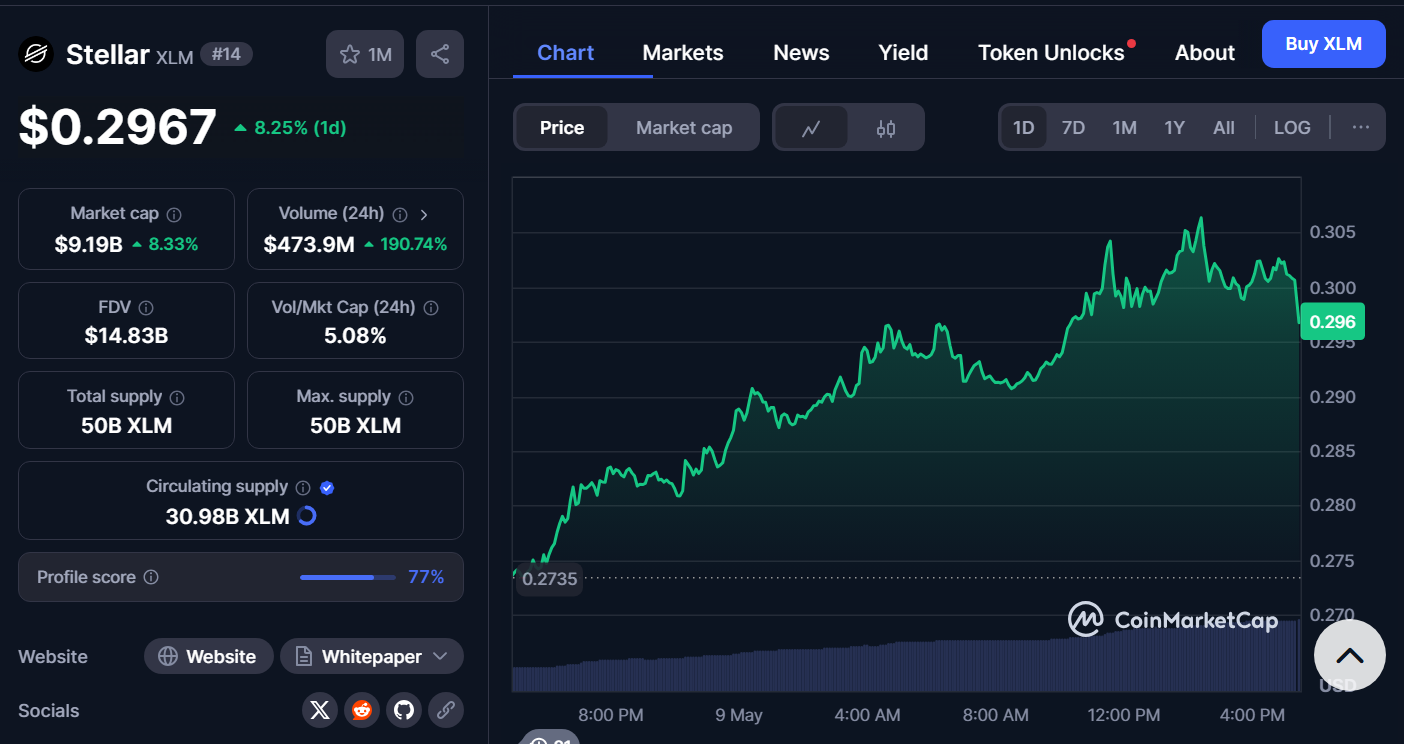Expand Volume (24h) details arrow

coord(424,214)
